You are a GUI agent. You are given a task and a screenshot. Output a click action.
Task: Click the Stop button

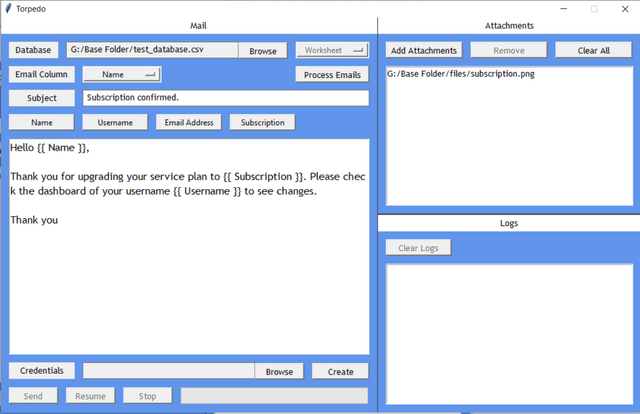point(147,396)
